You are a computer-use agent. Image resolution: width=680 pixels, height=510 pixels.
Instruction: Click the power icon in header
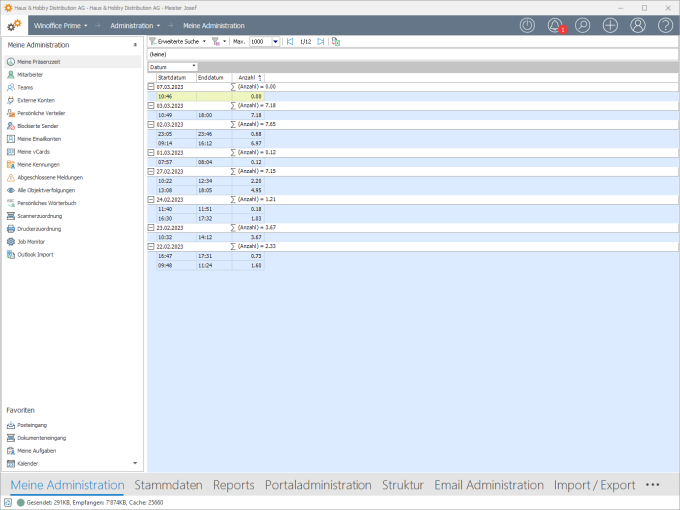(527, 25)
